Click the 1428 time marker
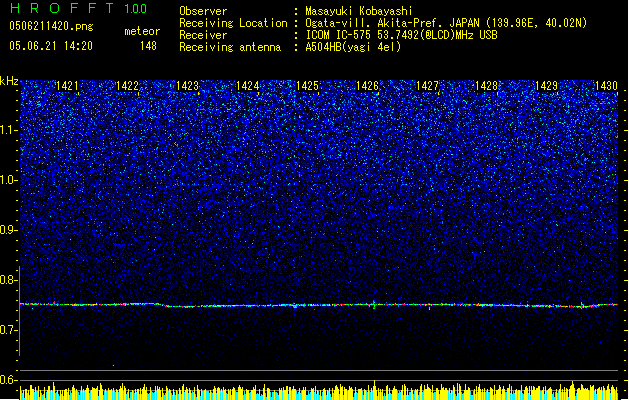Screen dimensions: 629x400 (x=487, y=86)
